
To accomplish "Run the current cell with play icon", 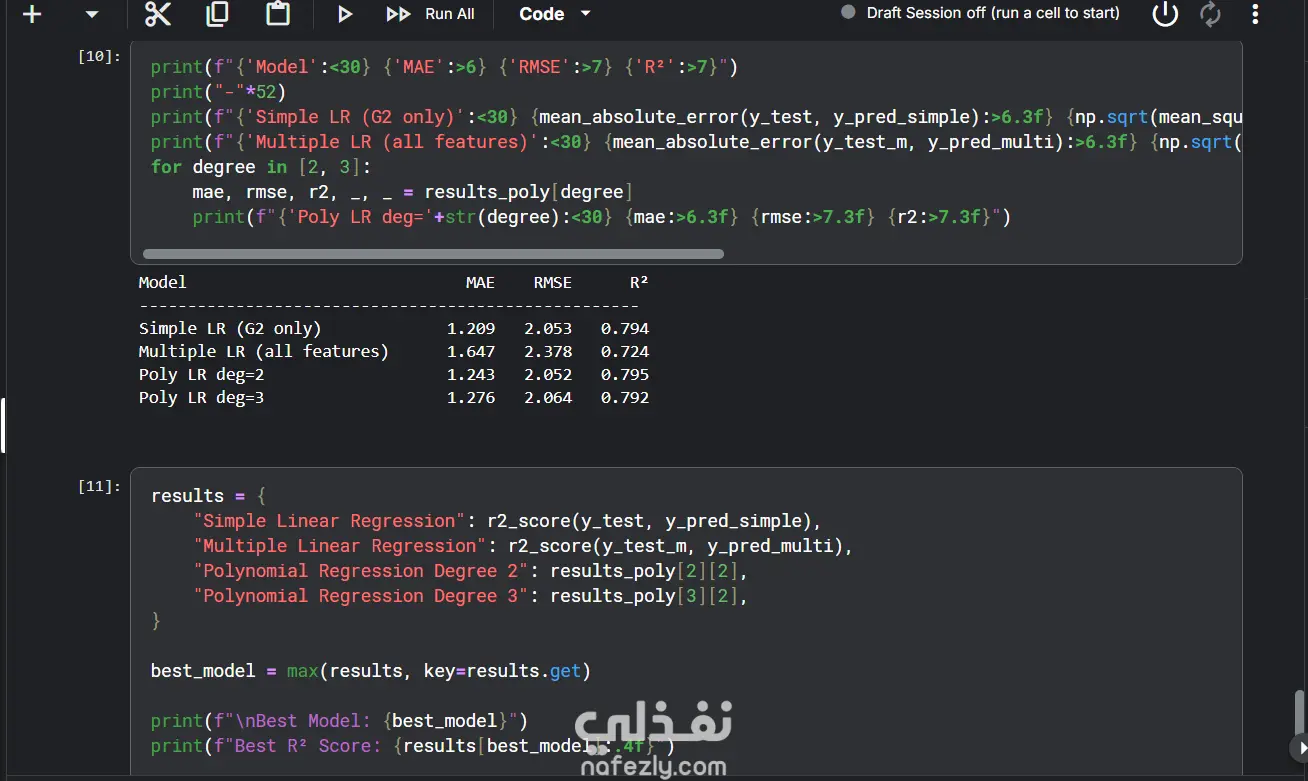I will pos(345,14).
